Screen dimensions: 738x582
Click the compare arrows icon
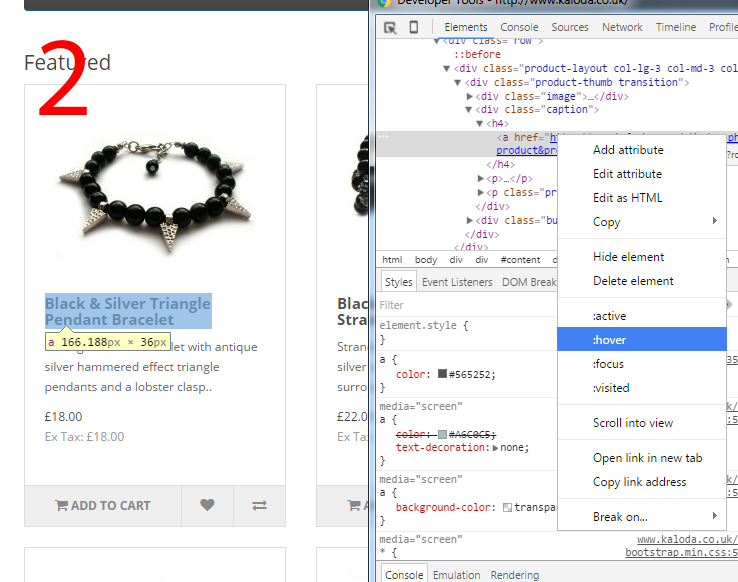(x=259, y=505)
